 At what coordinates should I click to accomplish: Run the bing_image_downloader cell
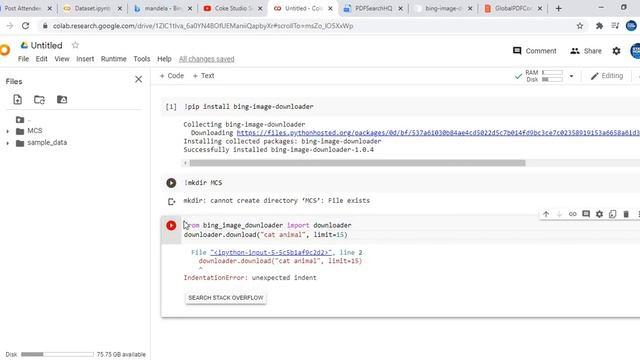click(171, 225)
